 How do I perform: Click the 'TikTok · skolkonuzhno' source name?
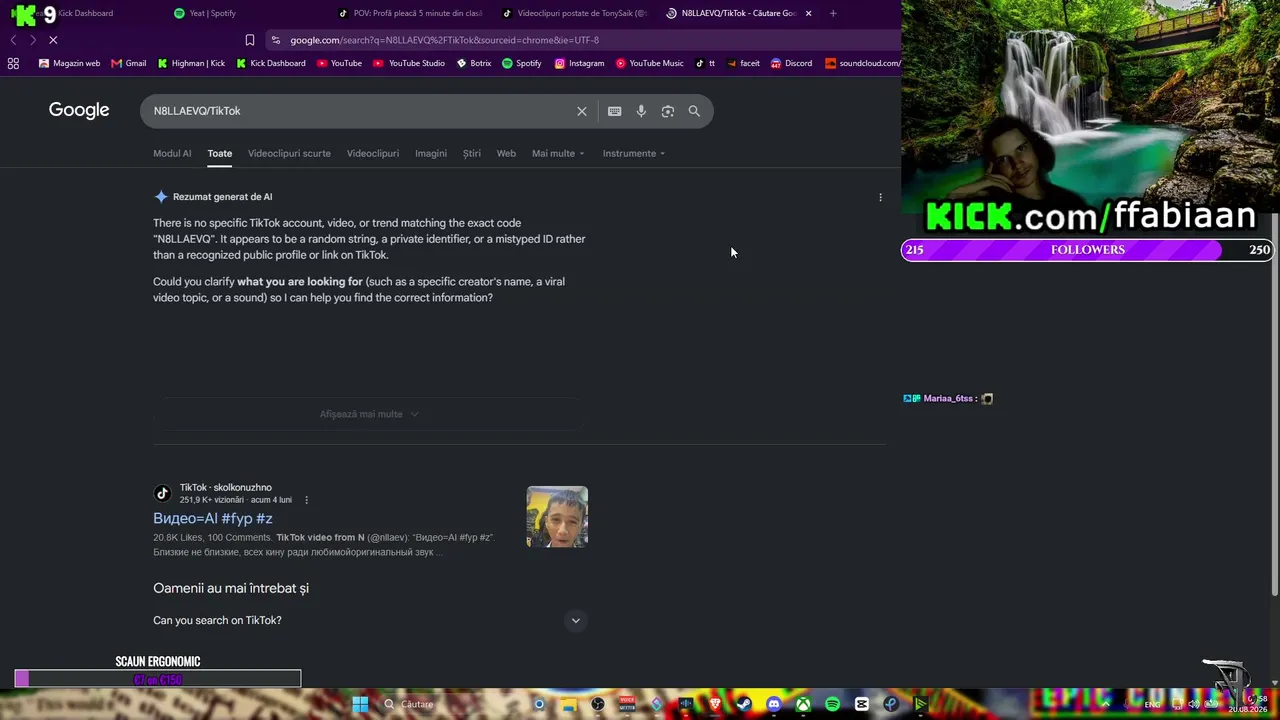click(x=226, y=488)
